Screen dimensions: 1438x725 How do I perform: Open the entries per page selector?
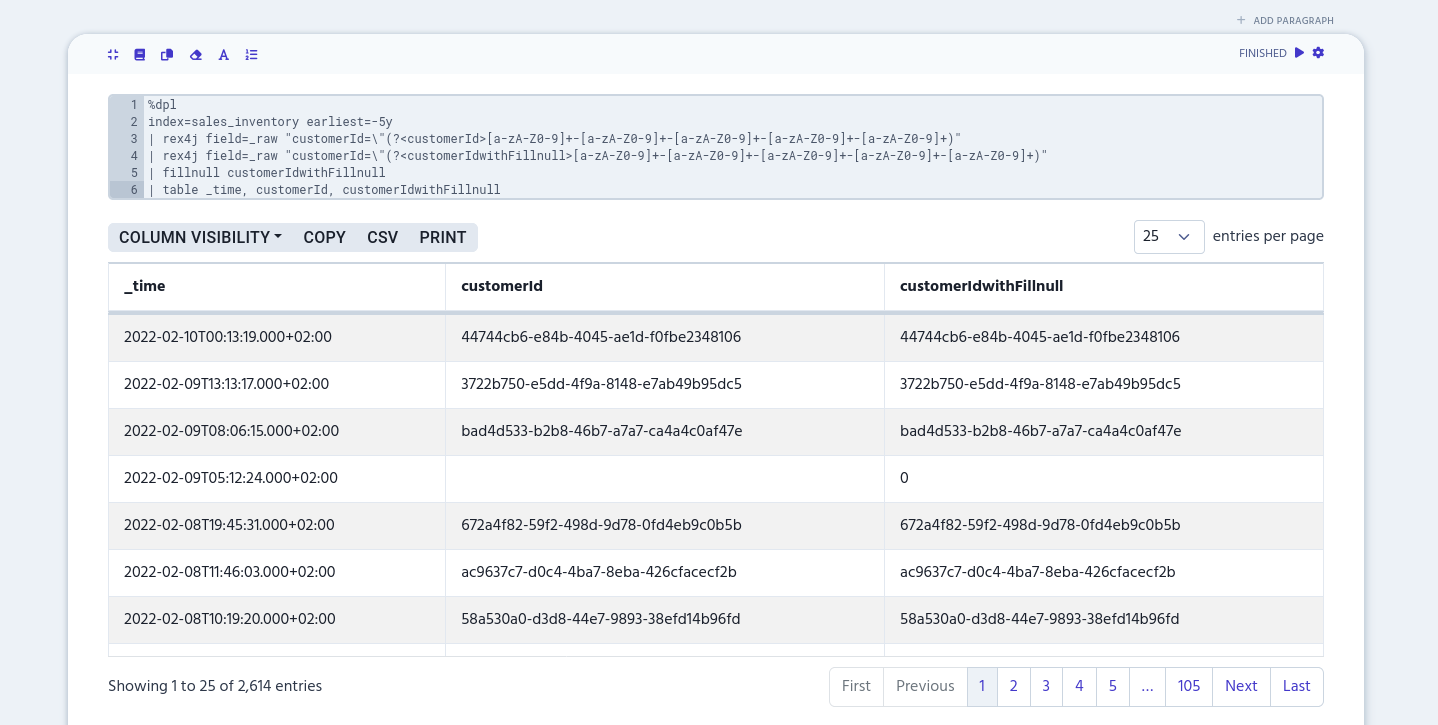[x=1168, y=237]
